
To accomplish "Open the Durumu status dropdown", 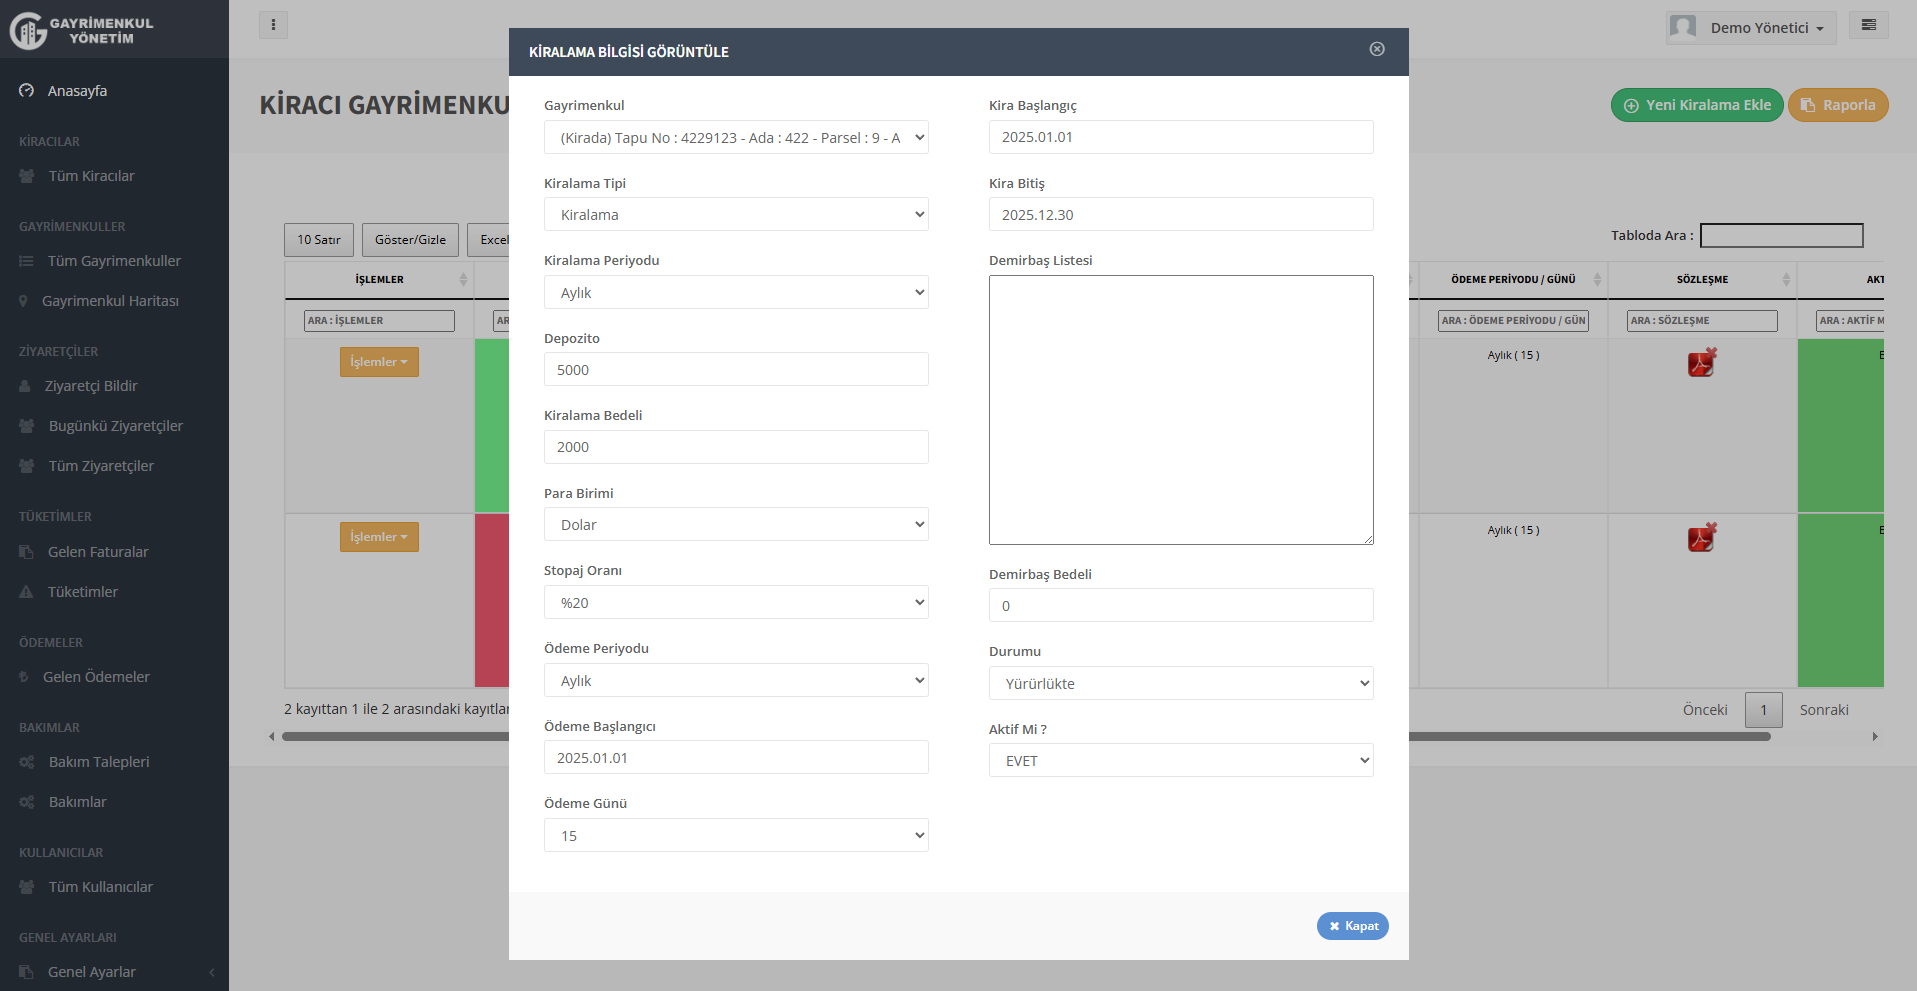I will tap(1180, 684).
